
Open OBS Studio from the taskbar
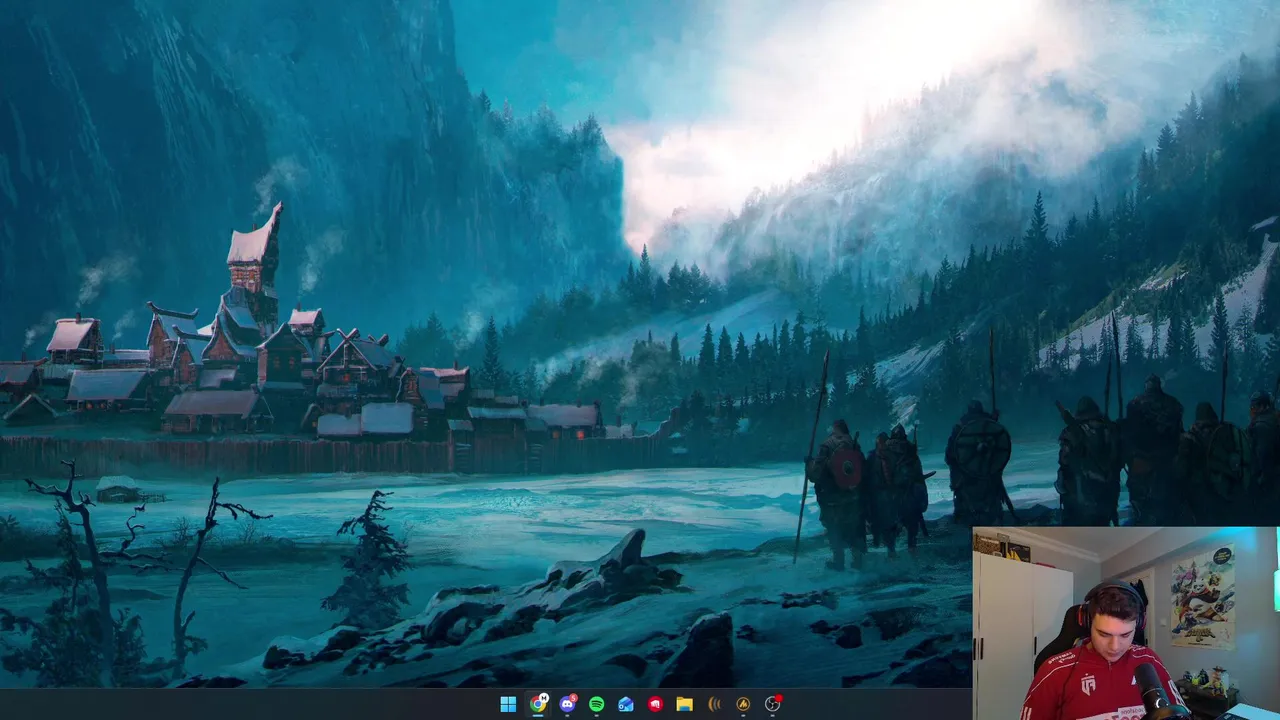[772, 704]
